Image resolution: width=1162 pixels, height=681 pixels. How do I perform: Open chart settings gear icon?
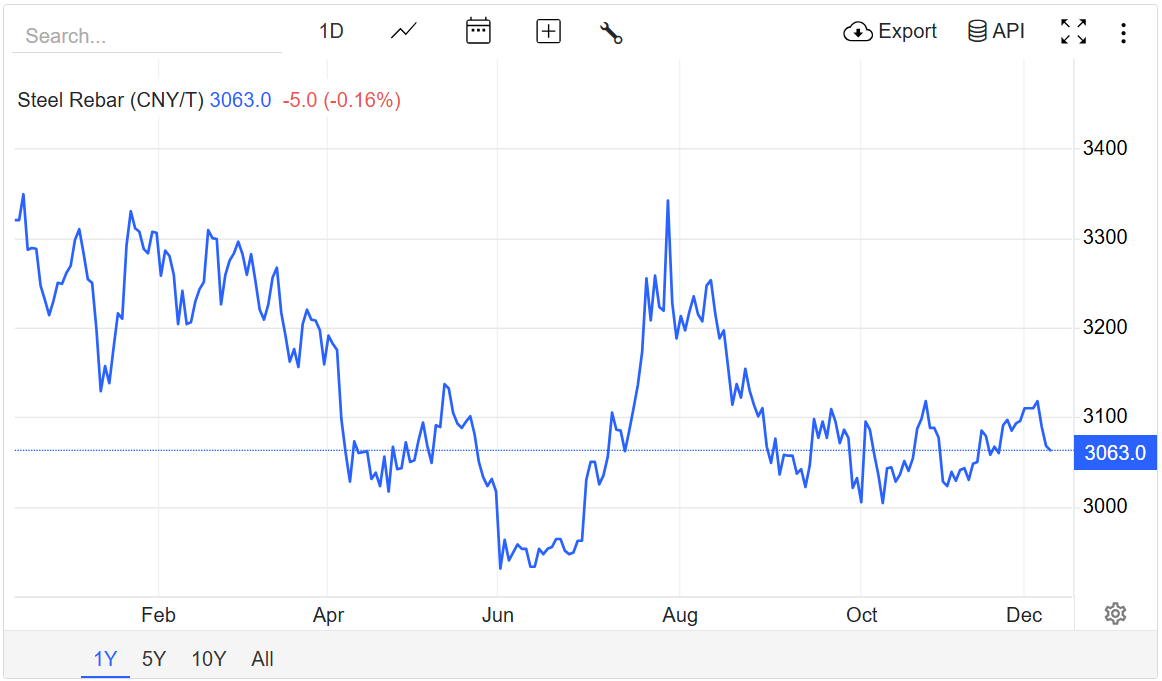(x=1115, y=613)
